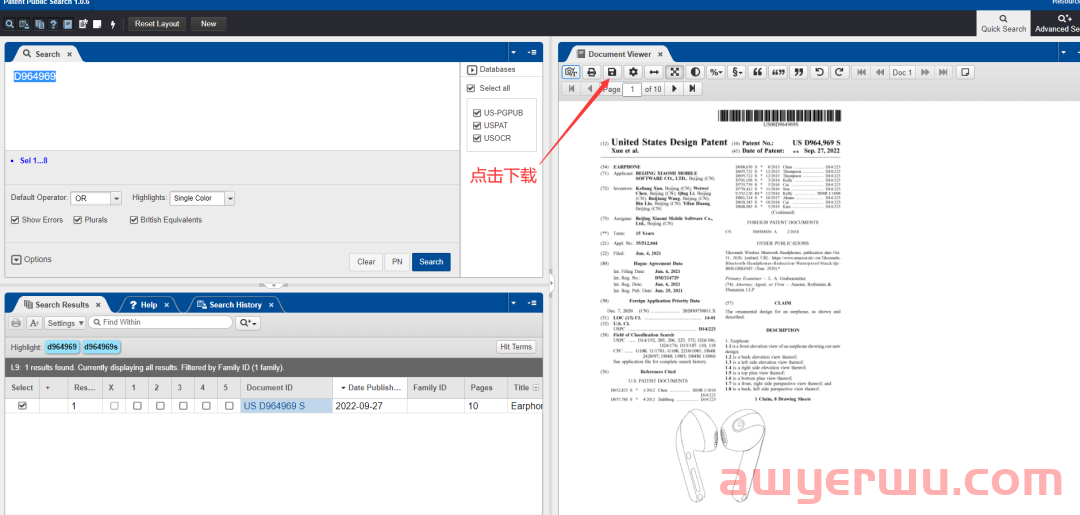Viewport: 1080px width, 515px height.
Task: Click the fit-to-width horizontal arrows icon
Action: (x=654, y=72)
